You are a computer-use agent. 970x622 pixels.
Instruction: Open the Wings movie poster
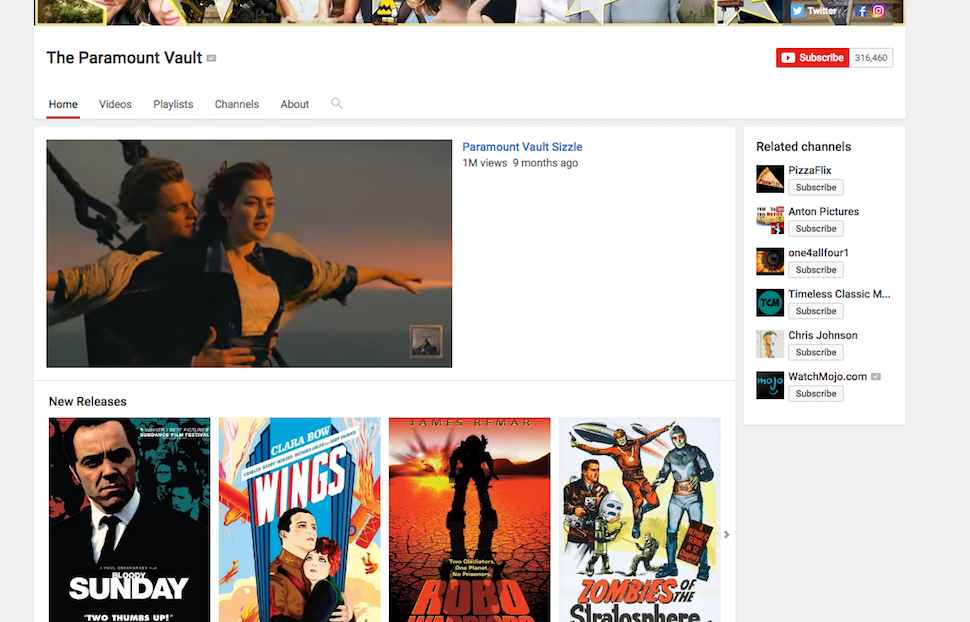299,520
